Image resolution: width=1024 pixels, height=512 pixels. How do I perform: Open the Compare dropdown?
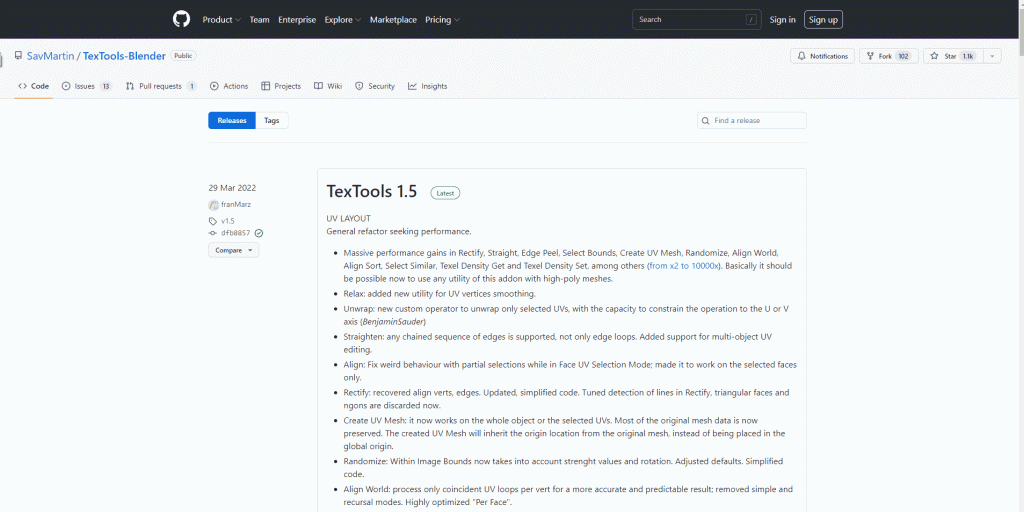click(x=233, y=250)
